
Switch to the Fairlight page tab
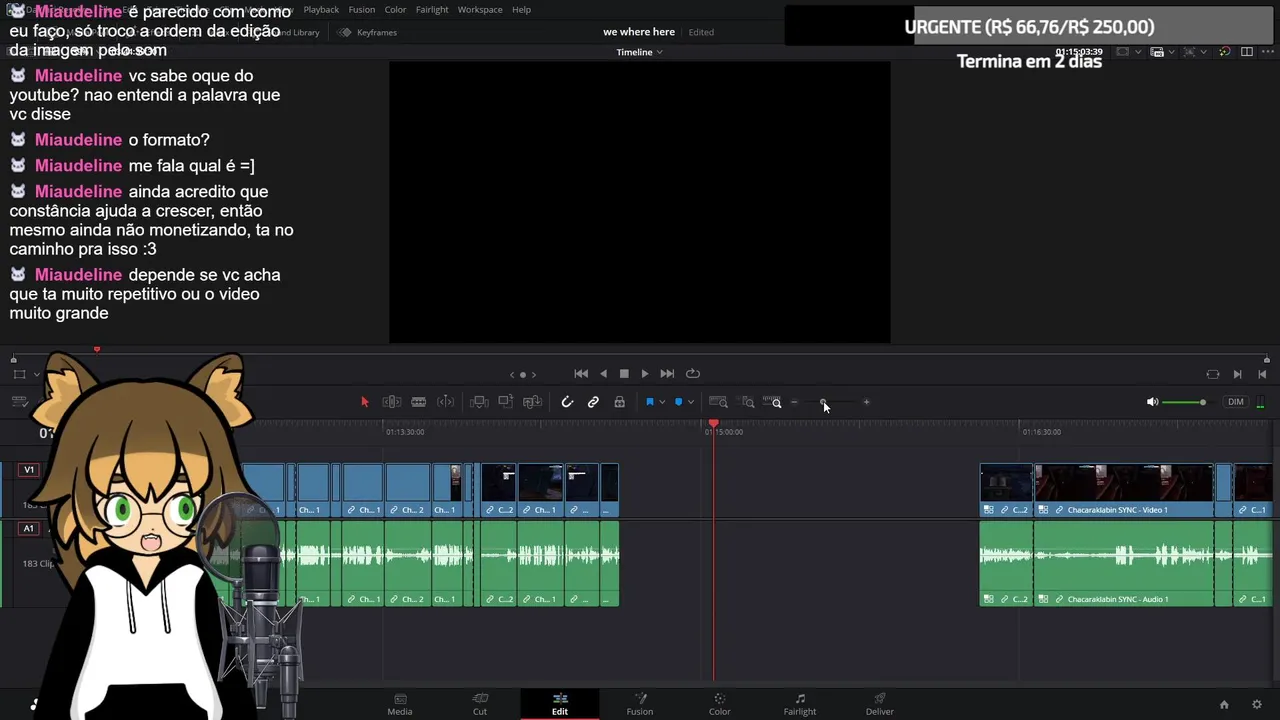click(x=800, y=704)
